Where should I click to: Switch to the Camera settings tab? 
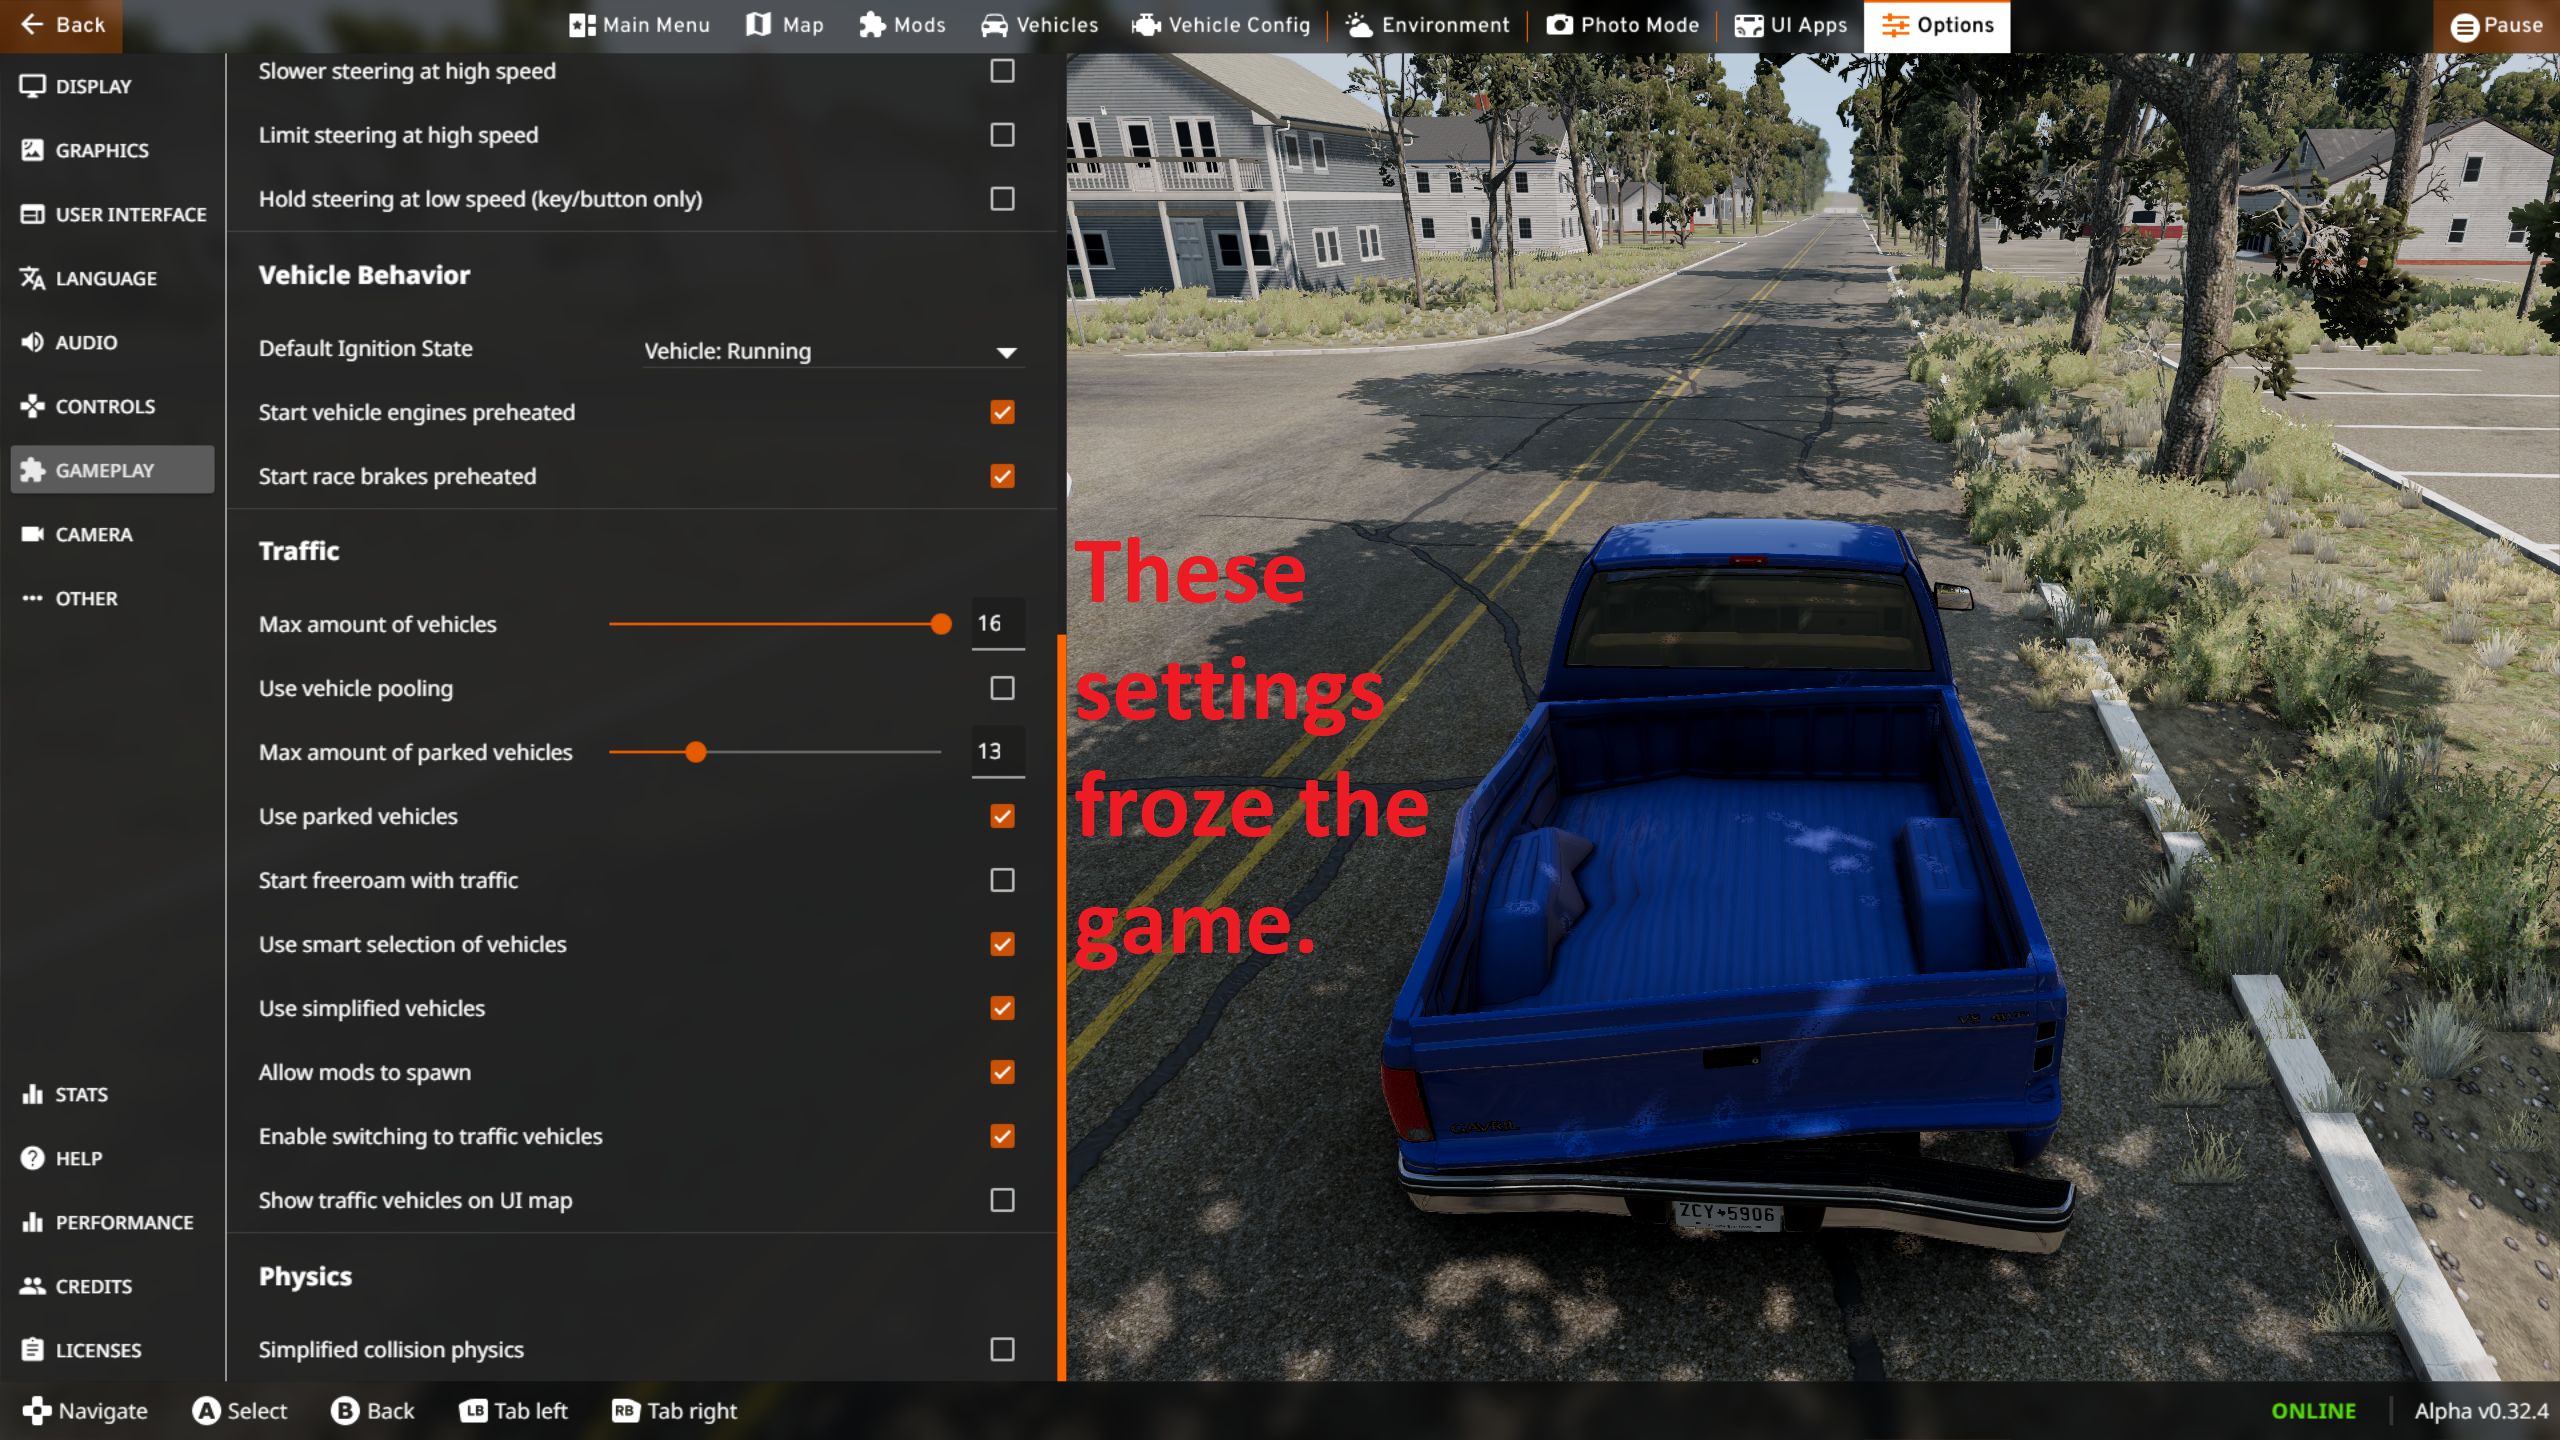pyautogui.click(x=93, y=534)
